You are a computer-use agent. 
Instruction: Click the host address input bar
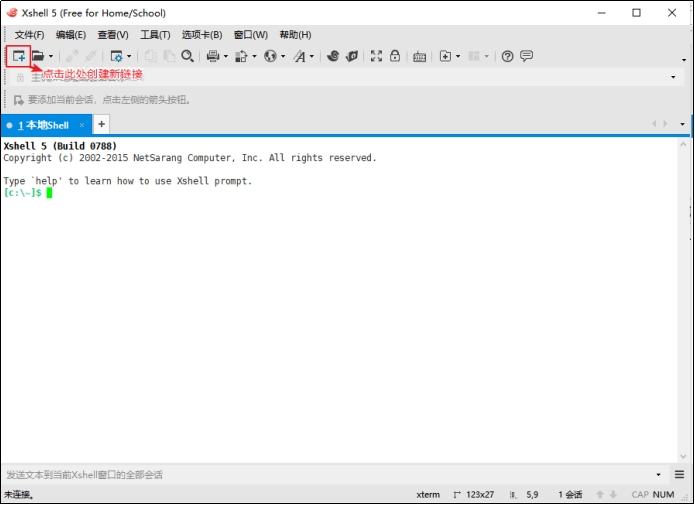[346, 77]
